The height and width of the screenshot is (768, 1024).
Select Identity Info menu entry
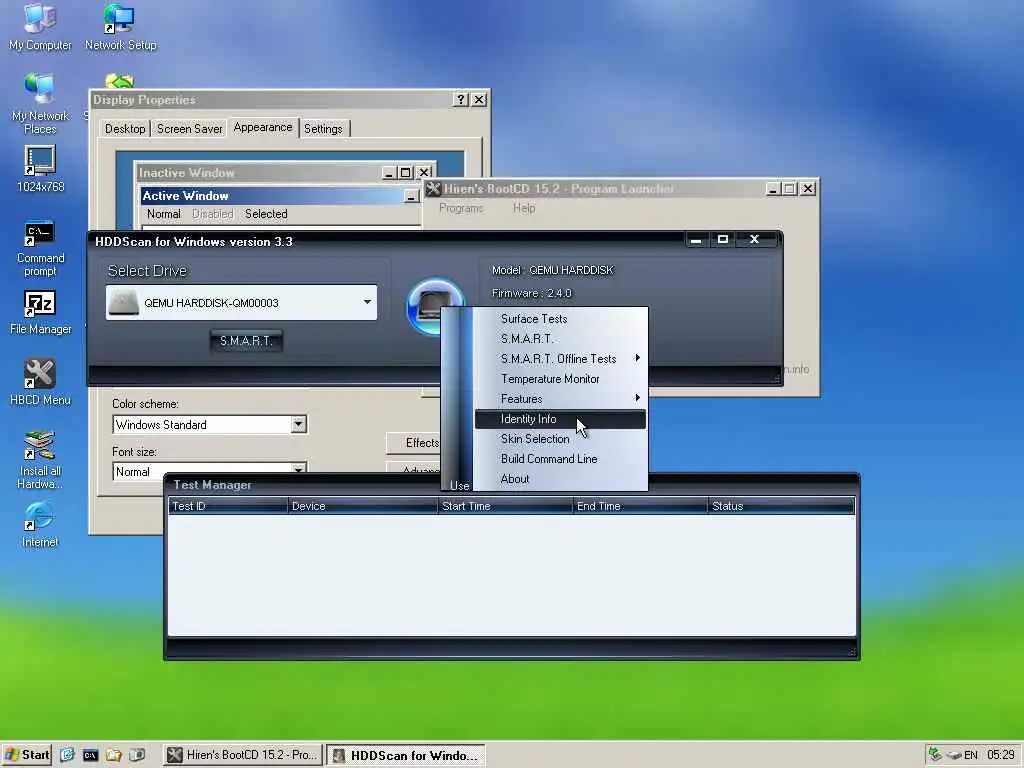(560, 419)
